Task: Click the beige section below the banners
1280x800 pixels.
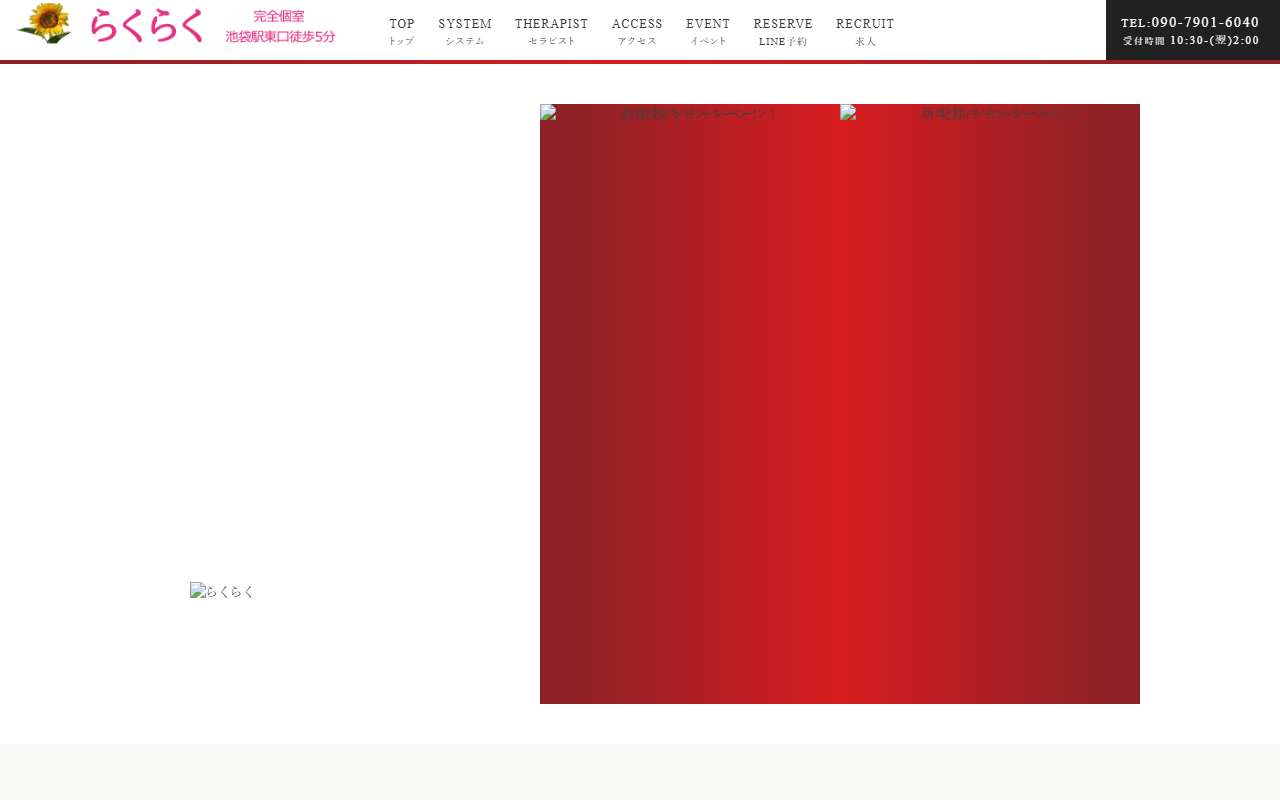Action: 640,772
